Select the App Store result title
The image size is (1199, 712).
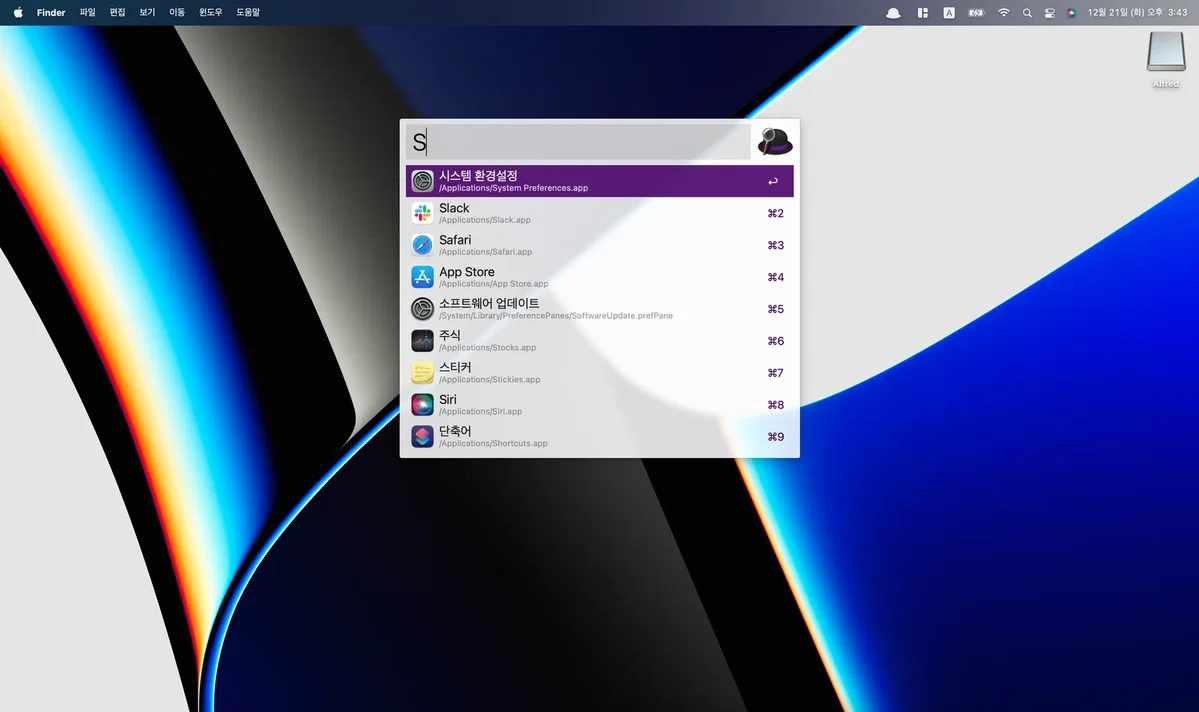[x=466, y=271]
